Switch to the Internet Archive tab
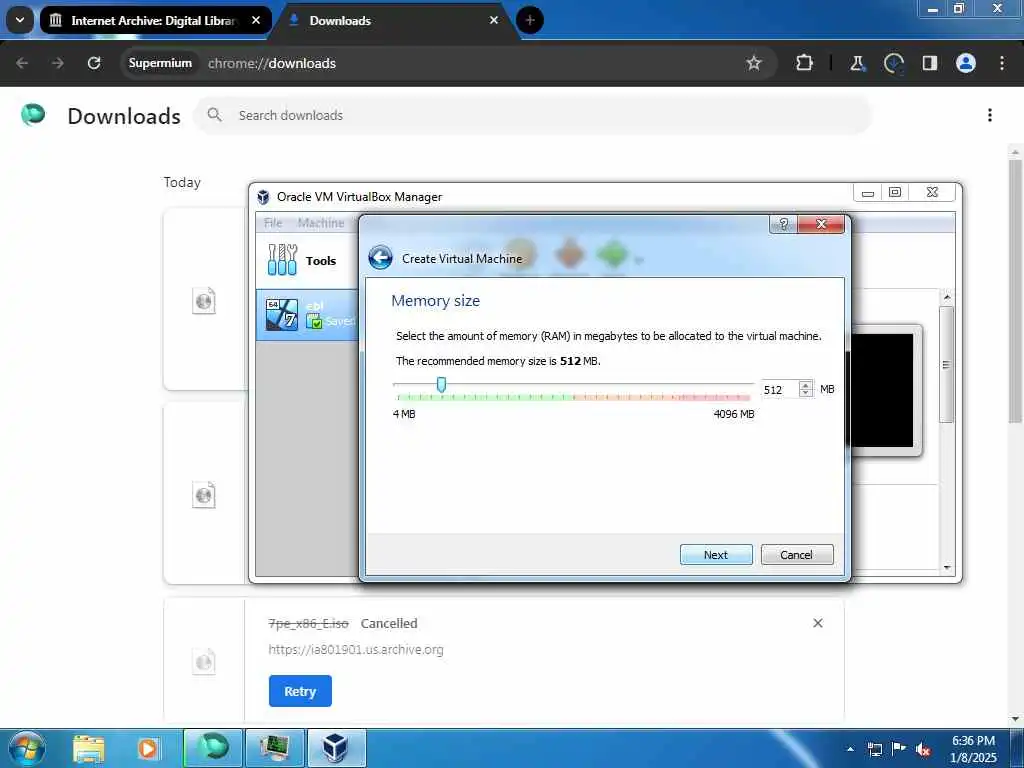This screenshot has height=768, width=1024. 155,21
